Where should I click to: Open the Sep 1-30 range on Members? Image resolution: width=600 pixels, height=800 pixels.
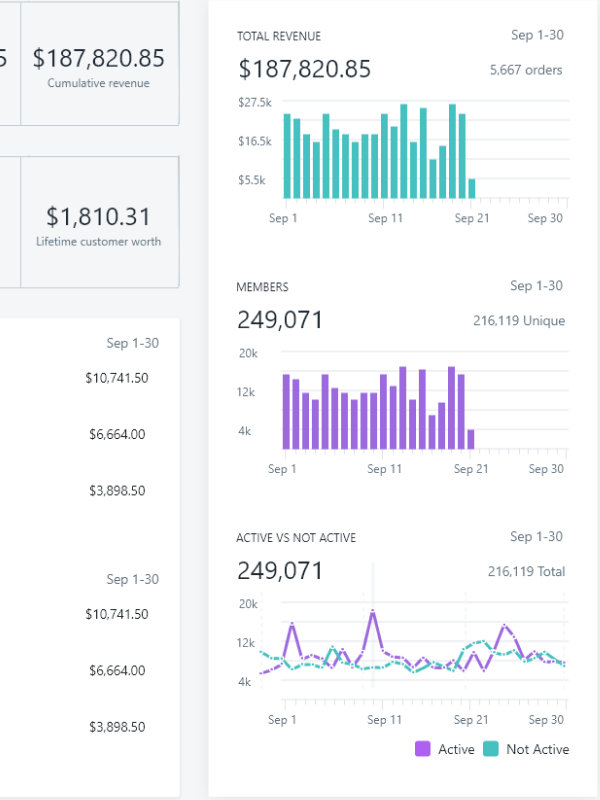coord(536,285)
